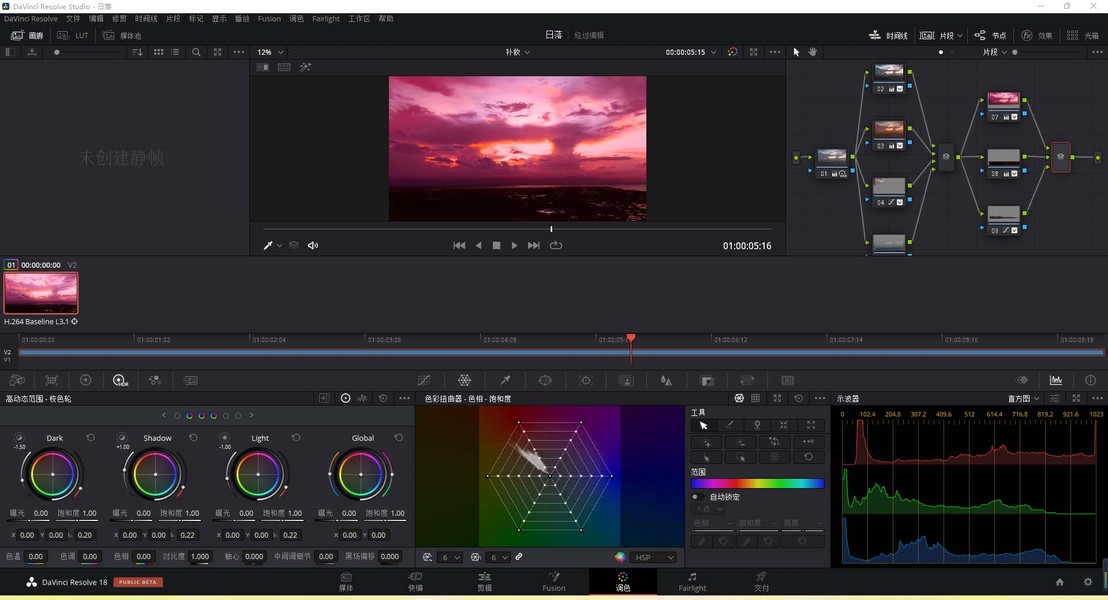This screenshot has width=1108, height=600.
Task: Show the Scopes panel
Action: click(1056, 380)
